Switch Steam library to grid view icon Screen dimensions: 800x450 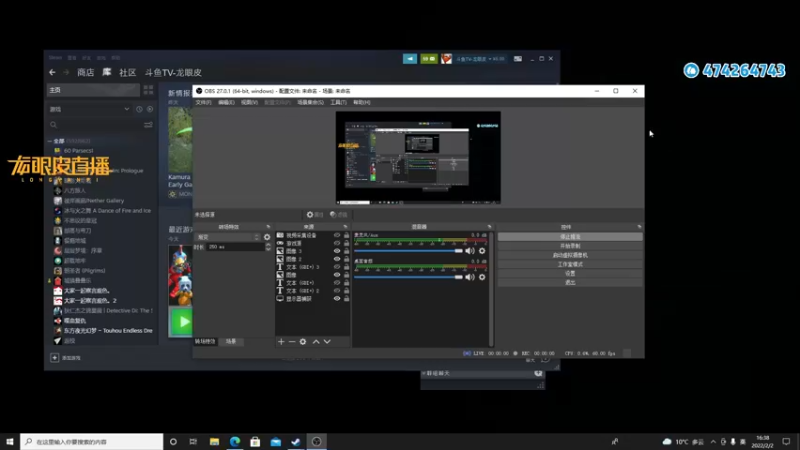[148, 90]
